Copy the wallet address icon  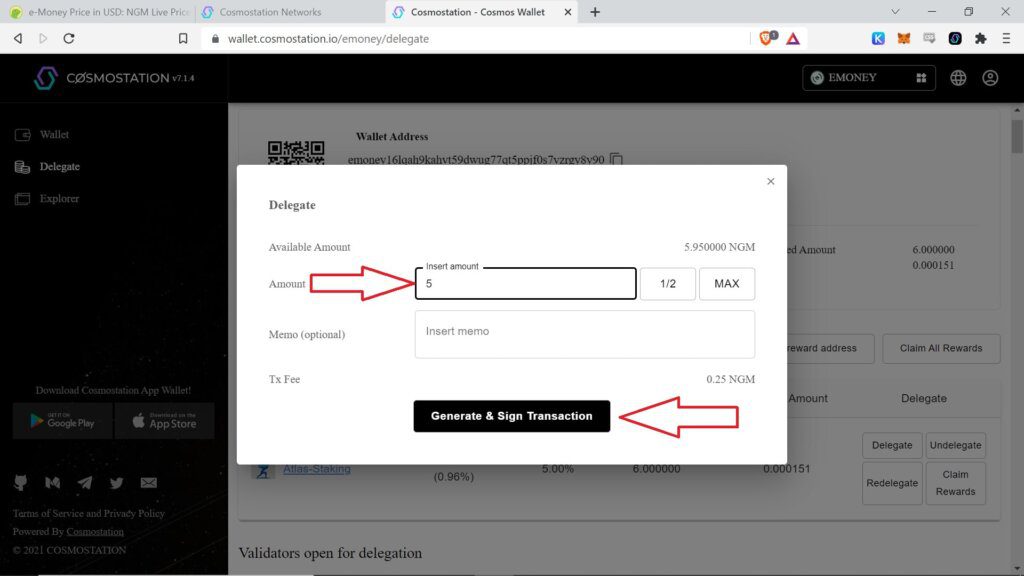click(x=616, y=159)
